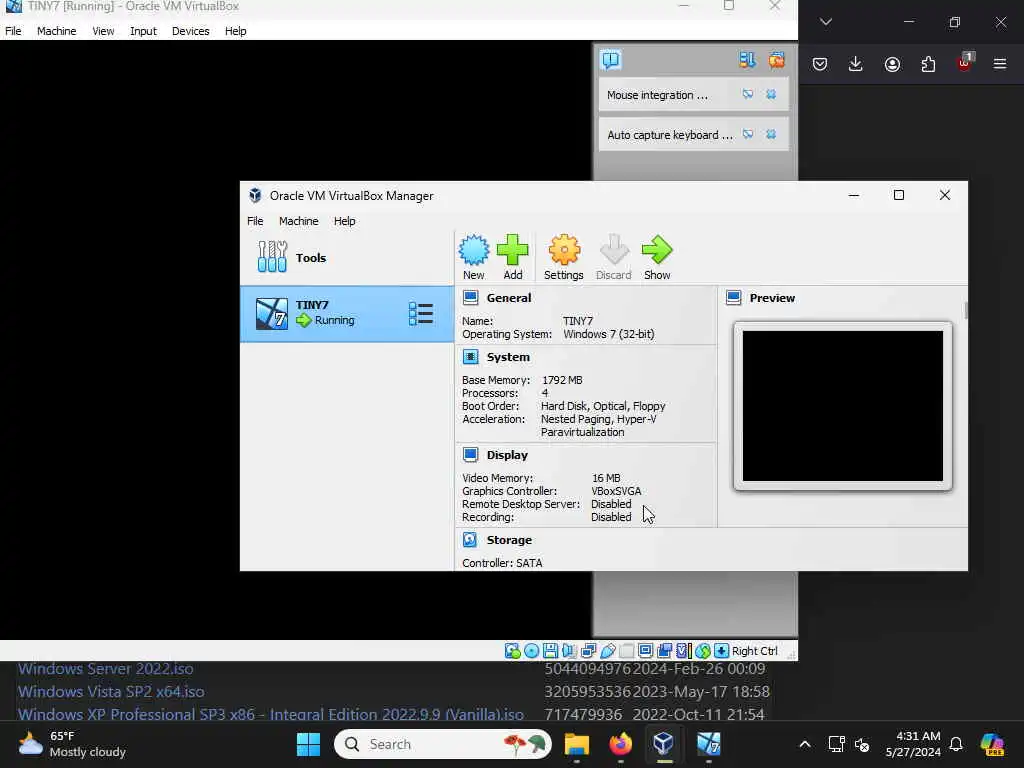Open the Windows XP Professional SP3 x86 iso link
The height and width of the screenshot is (768, 1024).
click(x=270, y=714)
